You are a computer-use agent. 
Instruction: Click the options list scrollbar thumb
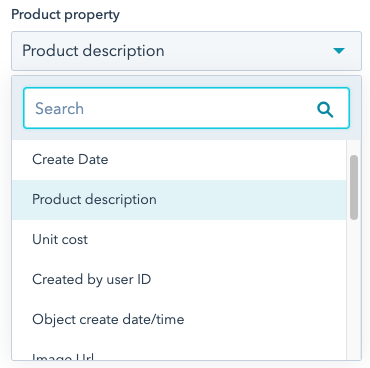coord(354,187)
